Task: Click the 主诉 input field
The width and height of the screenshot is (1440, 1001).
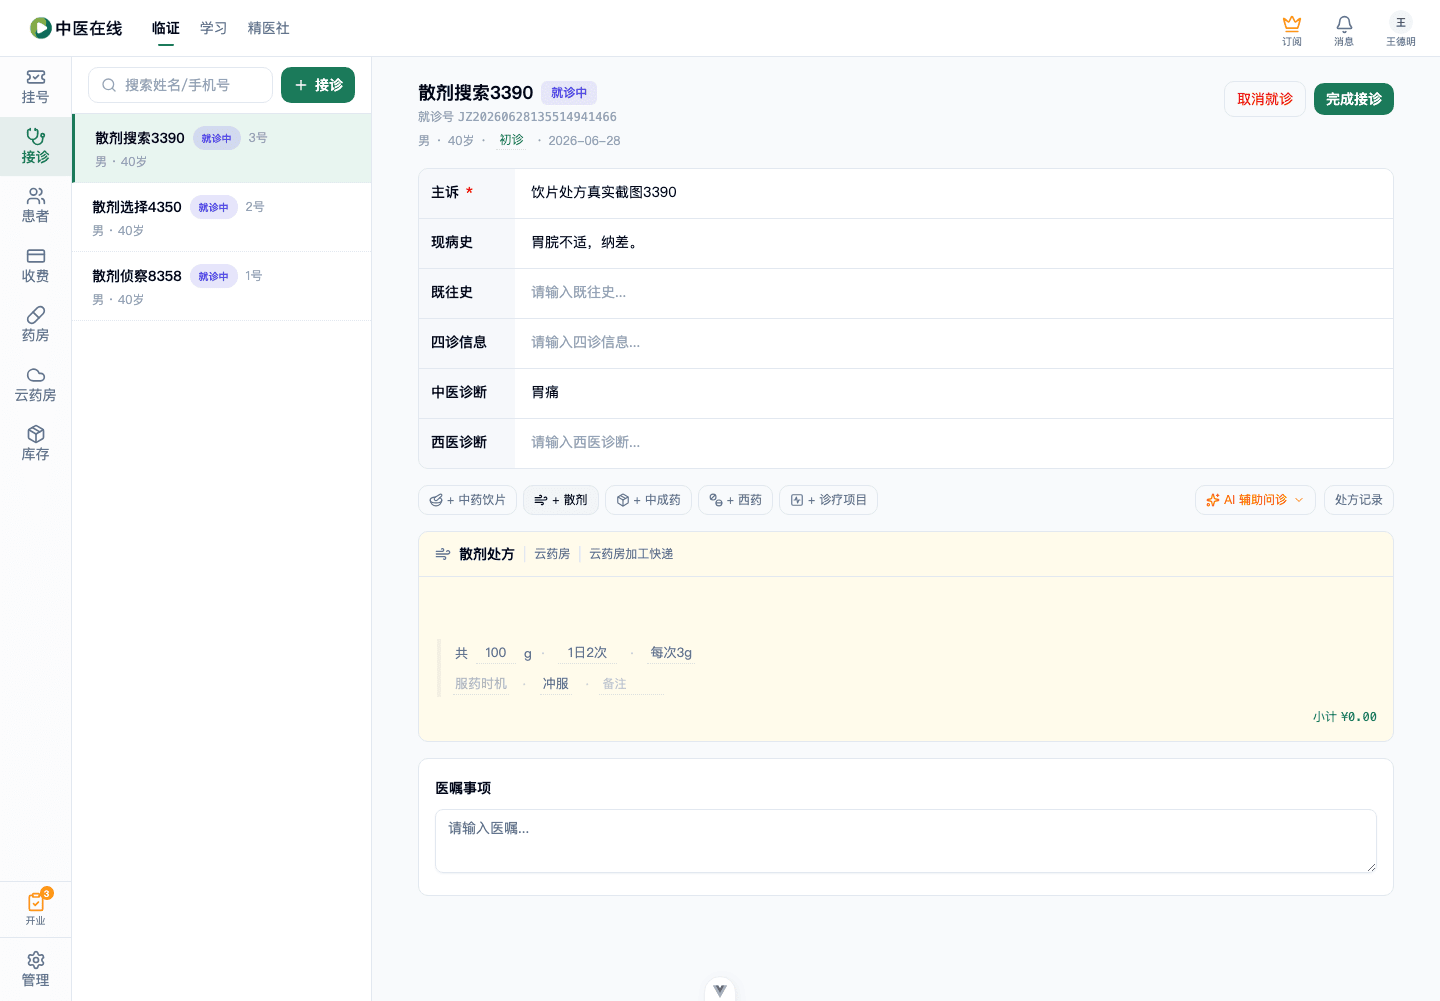Action: (953, 192)
